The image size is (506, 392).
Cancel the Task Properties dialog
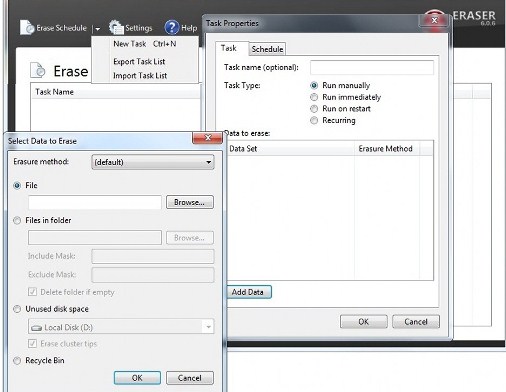[x=416, y=322]
